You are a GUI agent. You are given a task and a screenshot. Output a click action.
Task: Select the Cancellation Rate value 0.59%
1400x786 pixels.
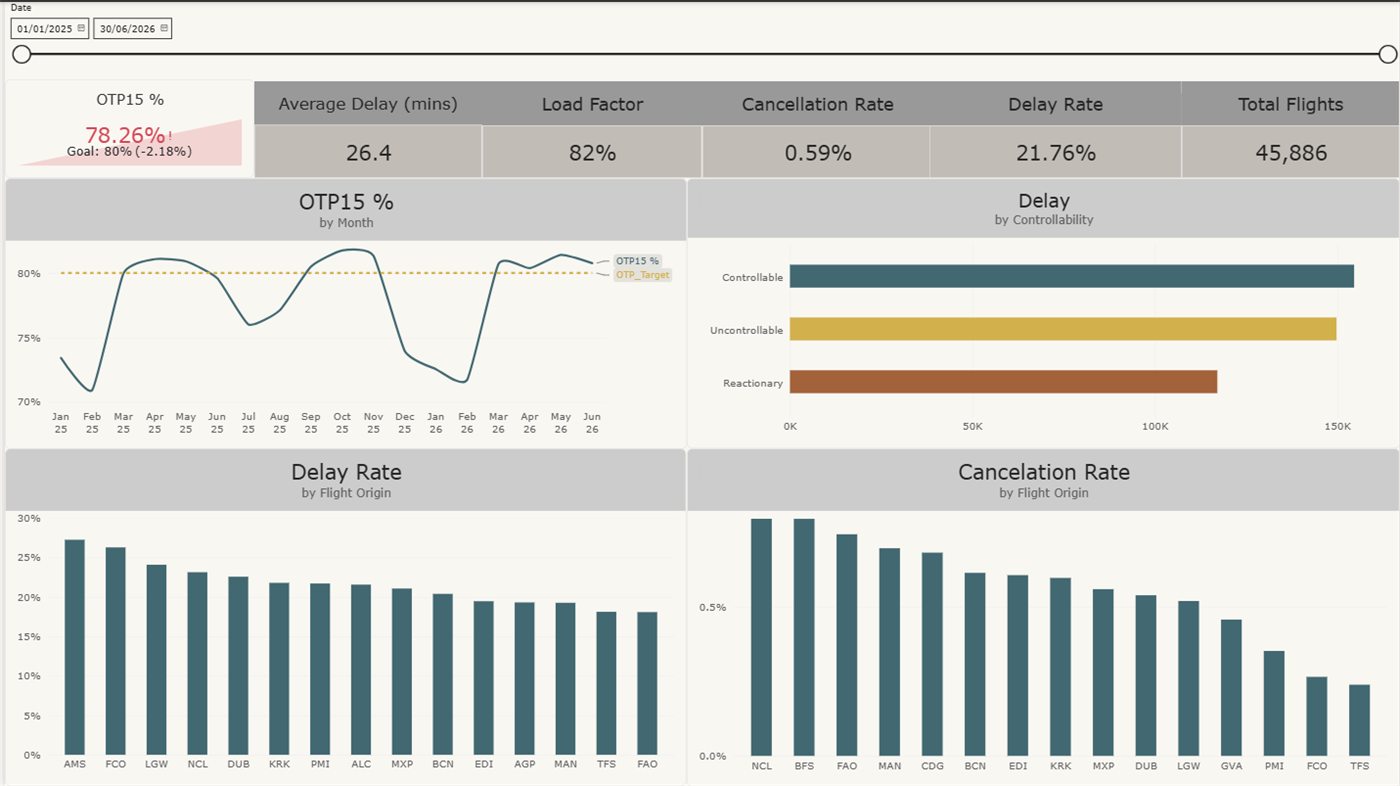coord(817,153)
